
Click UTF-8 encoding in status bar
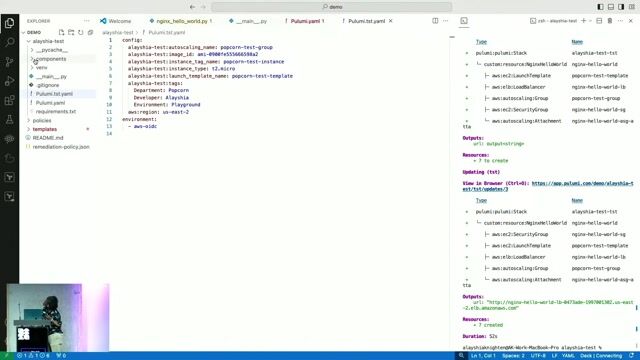[538, 356]
